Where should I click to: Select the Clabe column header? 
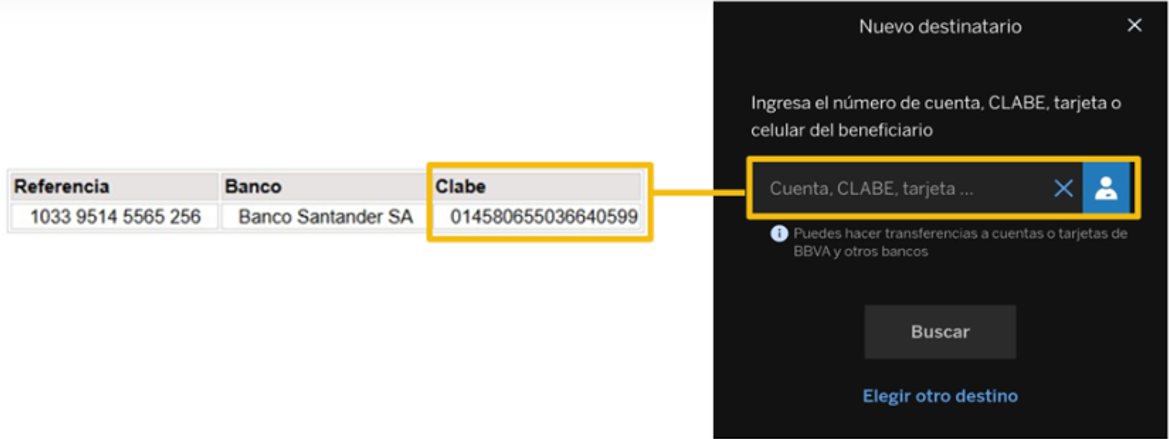[460, 187]
